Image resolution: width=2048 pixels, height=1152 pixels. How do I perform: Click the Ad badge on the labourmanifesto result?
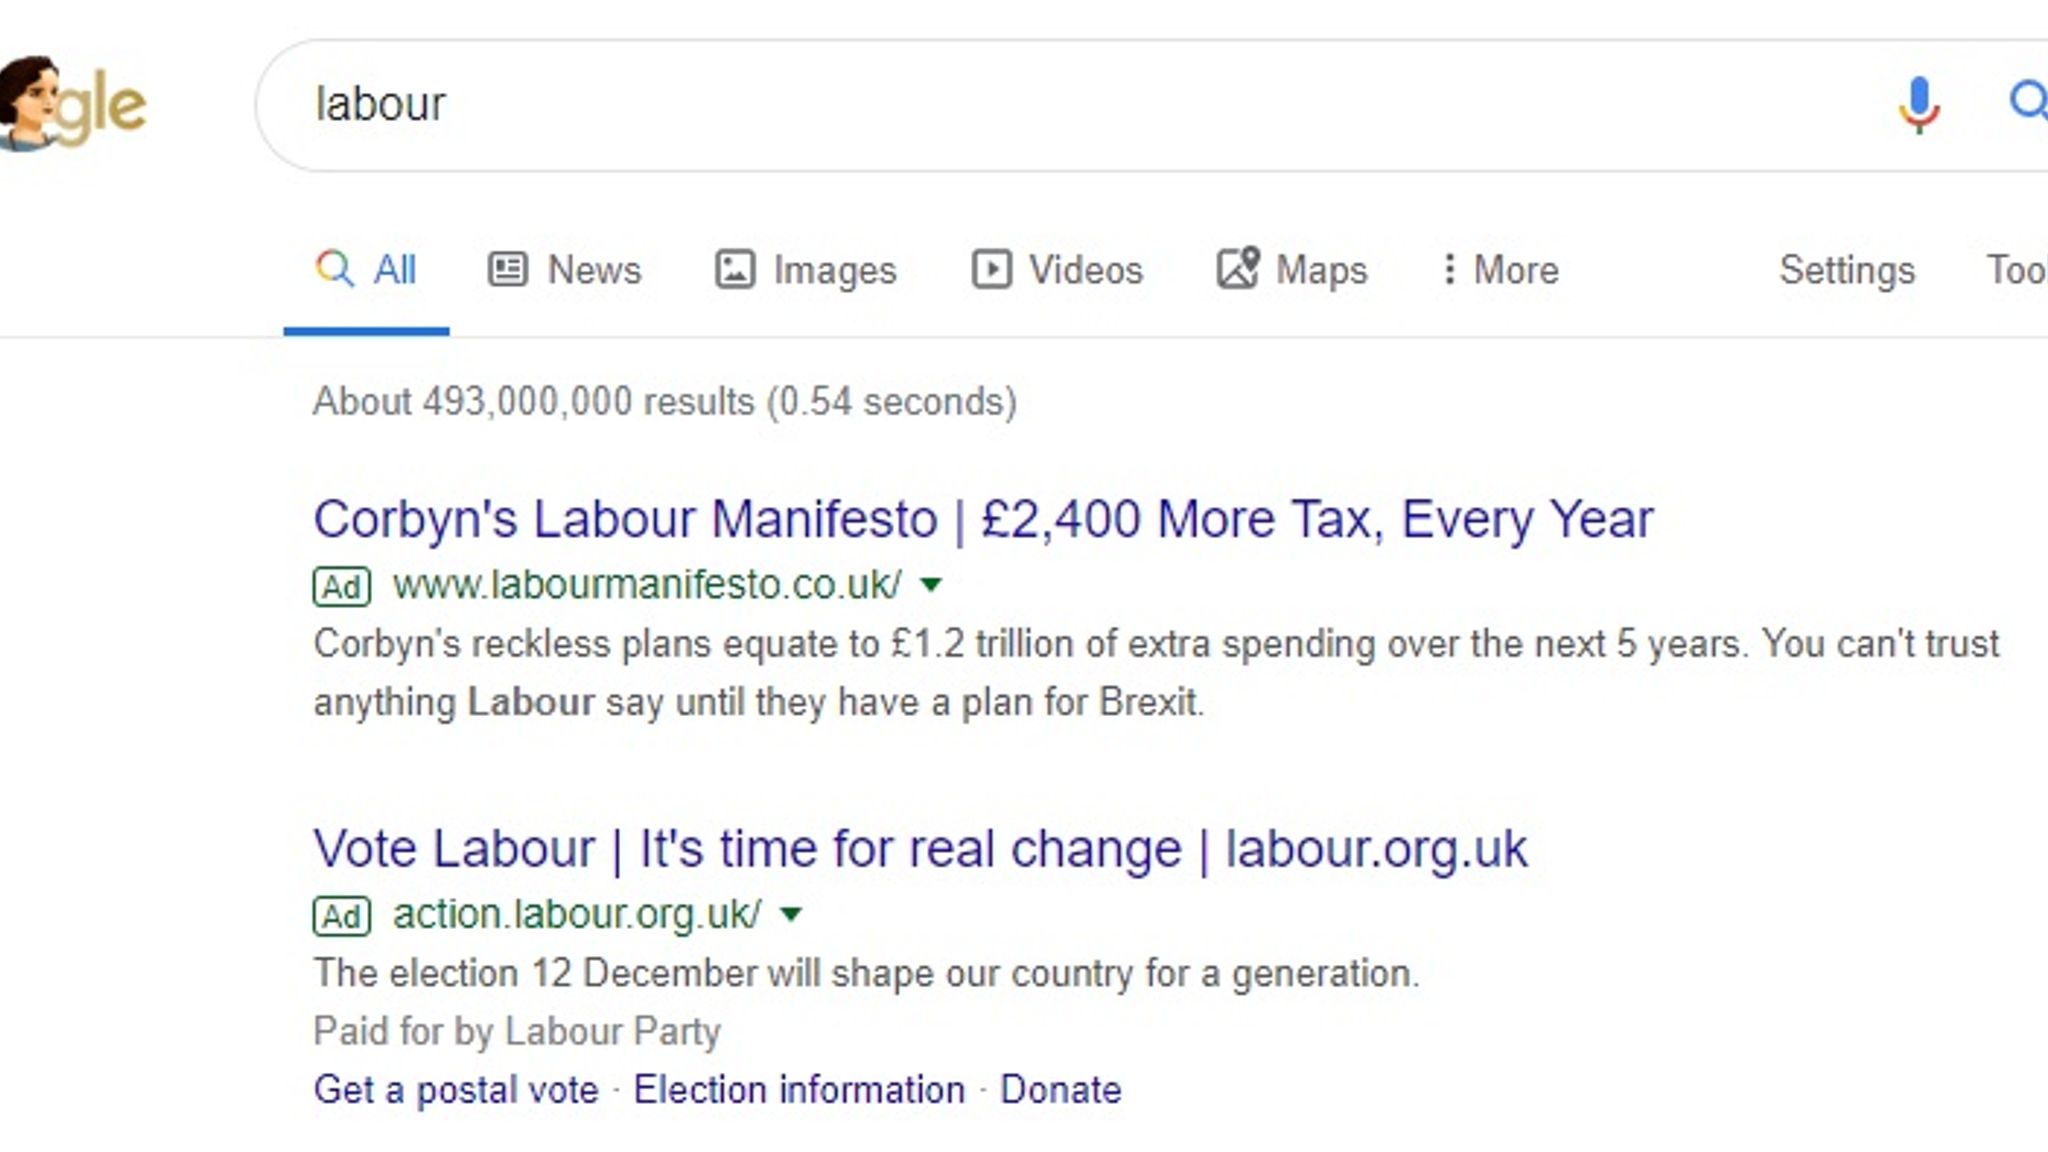click(341, 586)
